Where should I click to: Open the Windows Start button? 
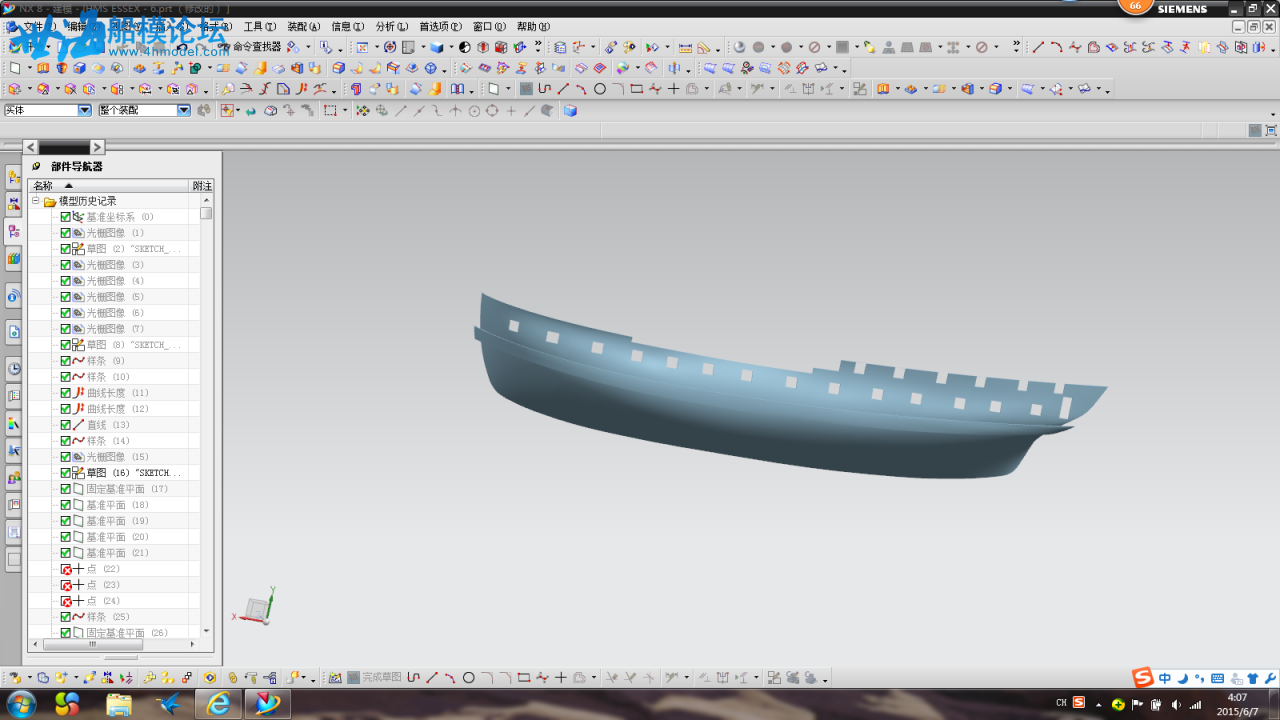[20, 704]
